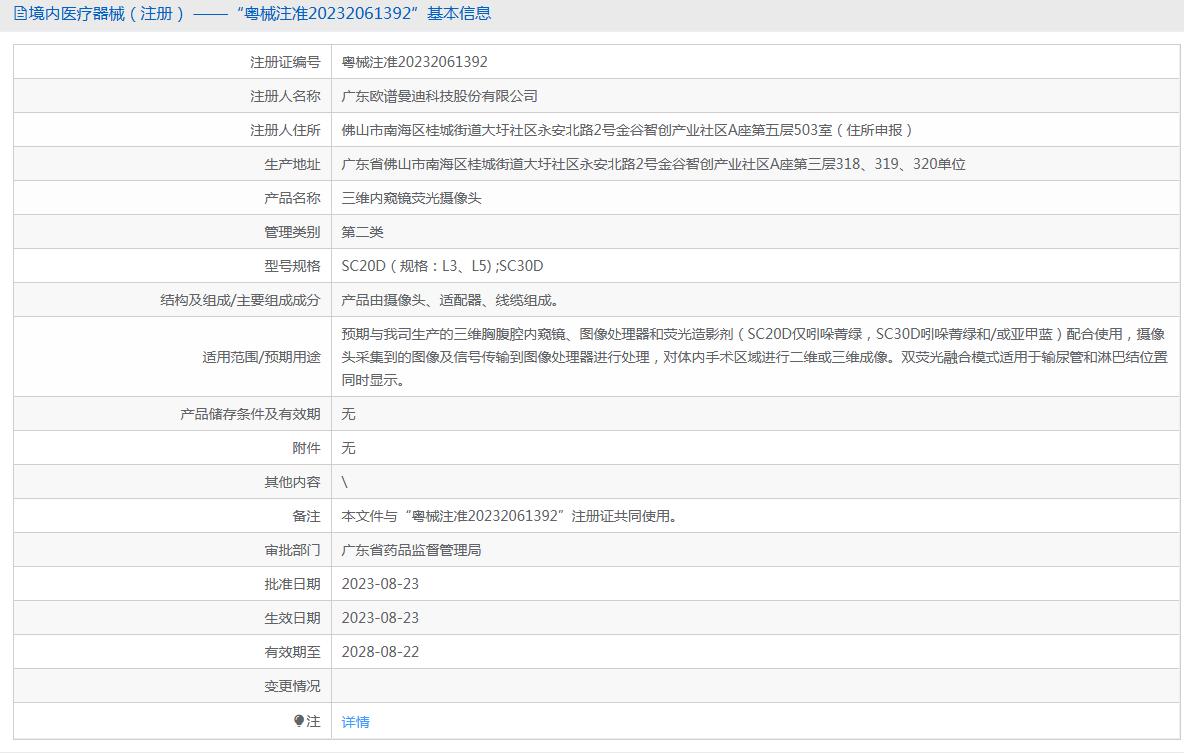Click the page title 境内医疗器械（注册）
The width and height of the screenshot is (1184, 753).
pos(106,14)
